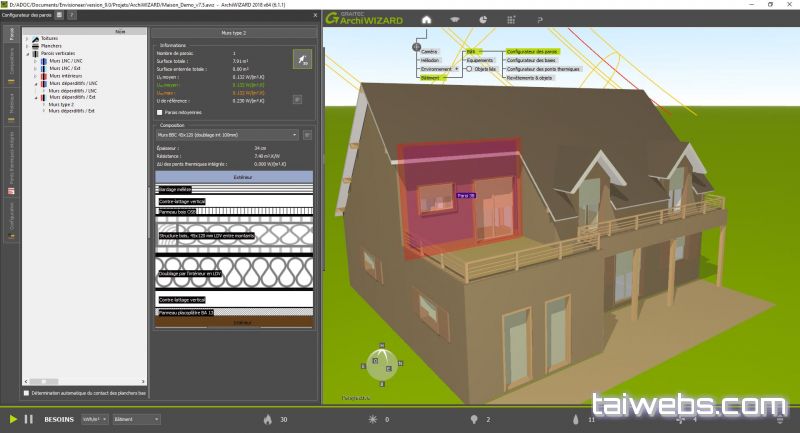Click the flame heating indicator icon

point(267,419)
